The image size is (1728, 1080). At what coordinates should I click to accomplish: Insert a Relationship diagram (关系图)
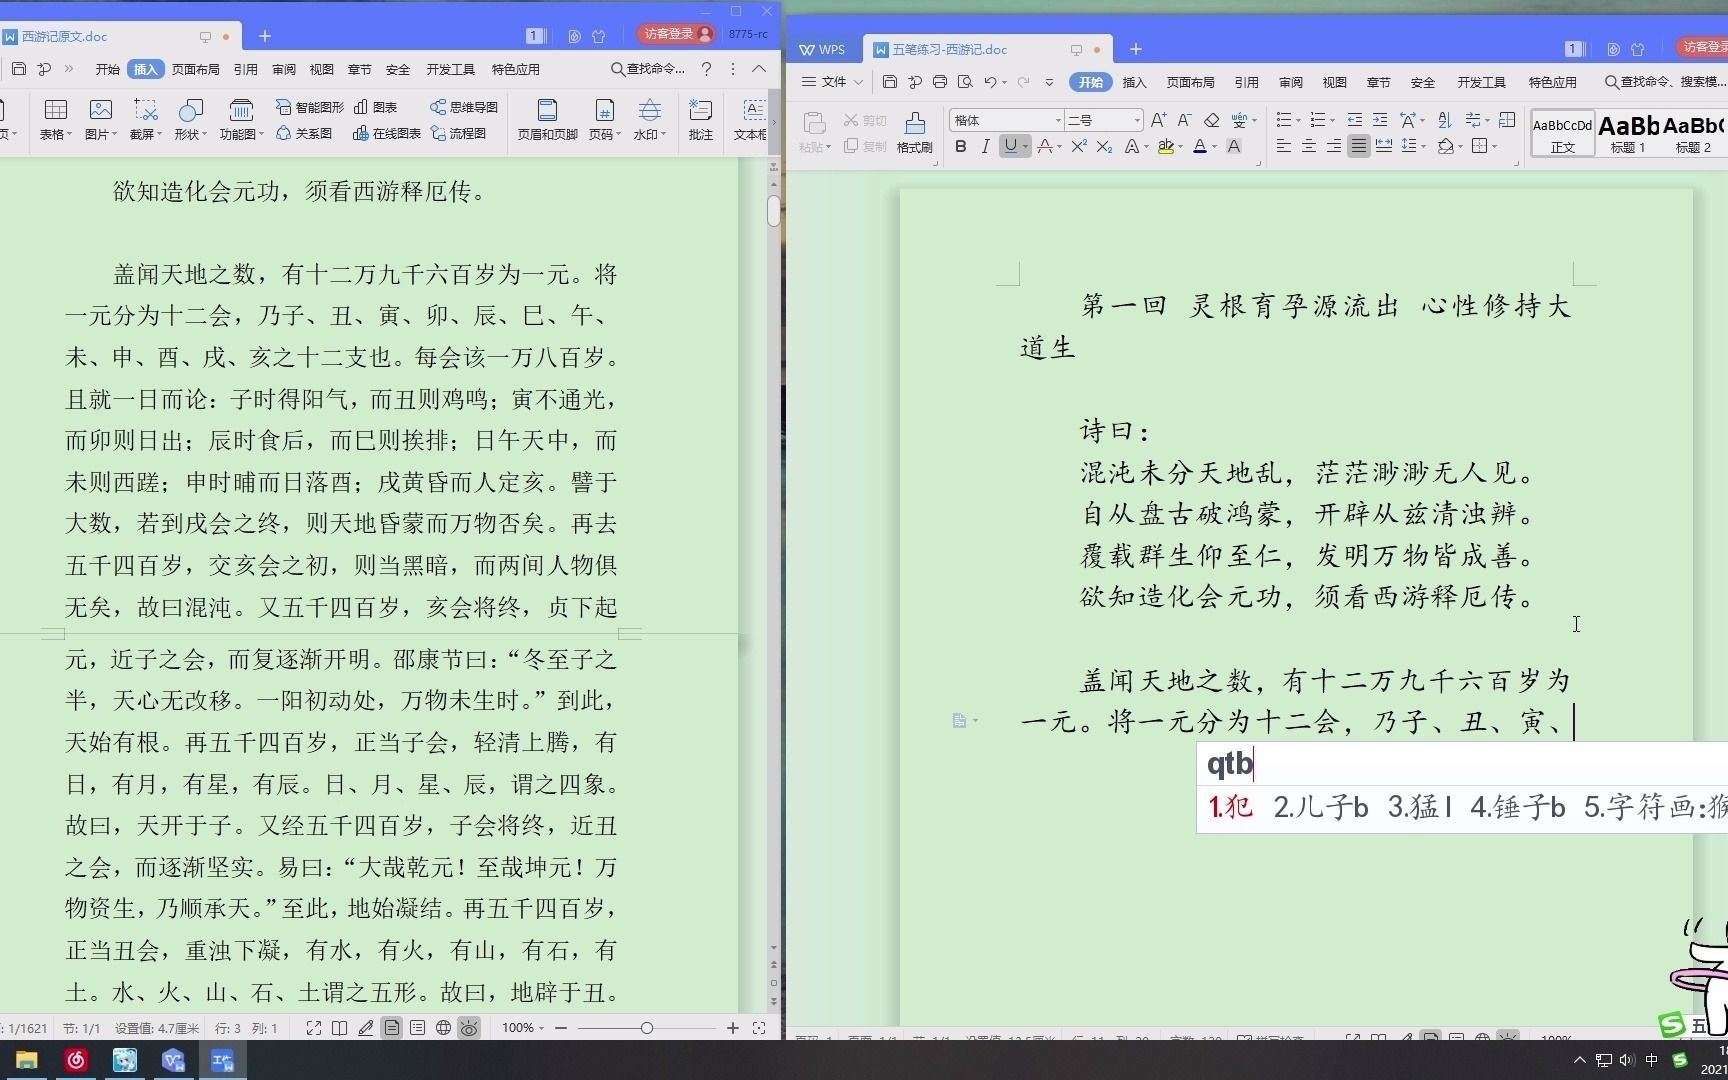coord(304,133)
